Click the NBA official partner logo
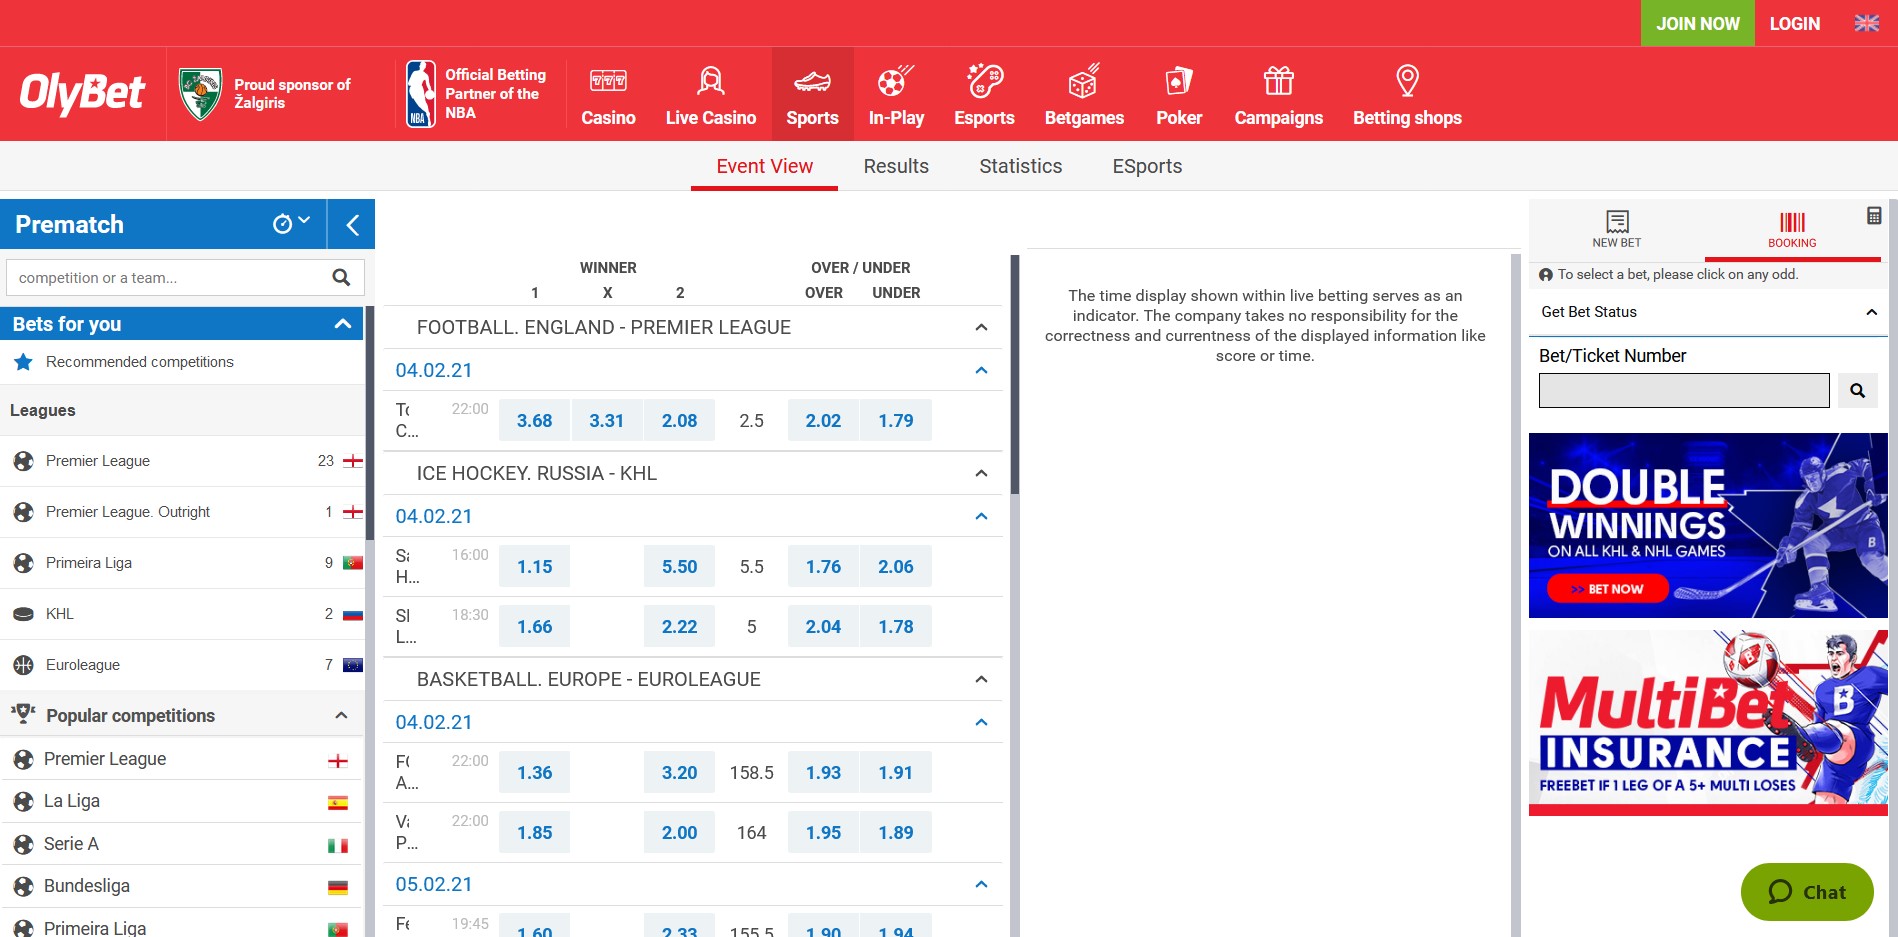Screen dimensions: 1898x937 coord(421,93)
